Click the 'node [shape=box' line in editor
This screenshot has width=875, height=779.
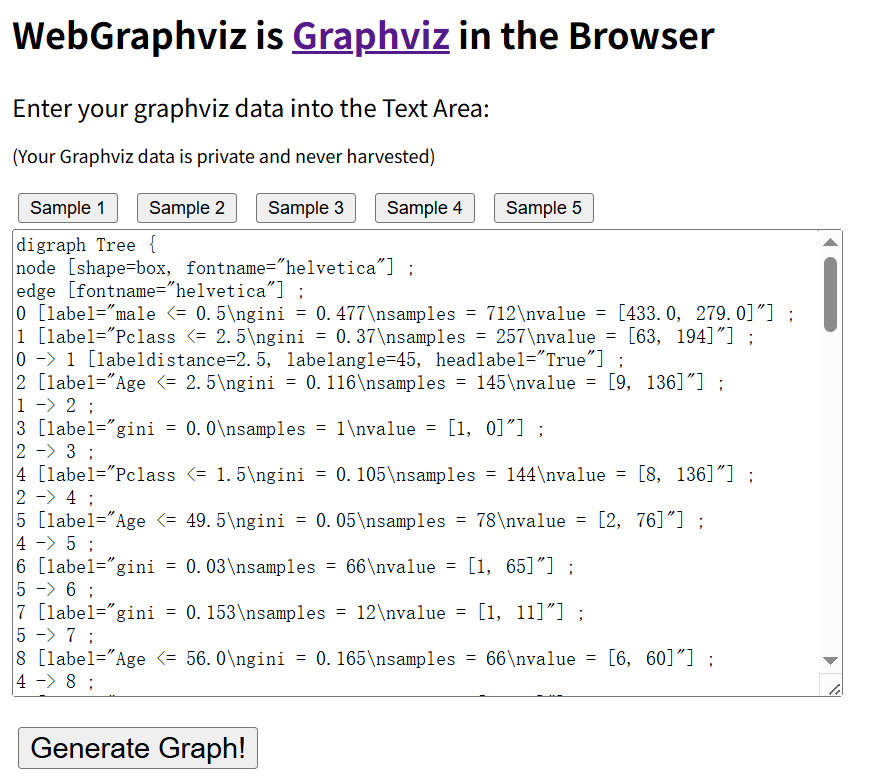click(x=215, y=268)
